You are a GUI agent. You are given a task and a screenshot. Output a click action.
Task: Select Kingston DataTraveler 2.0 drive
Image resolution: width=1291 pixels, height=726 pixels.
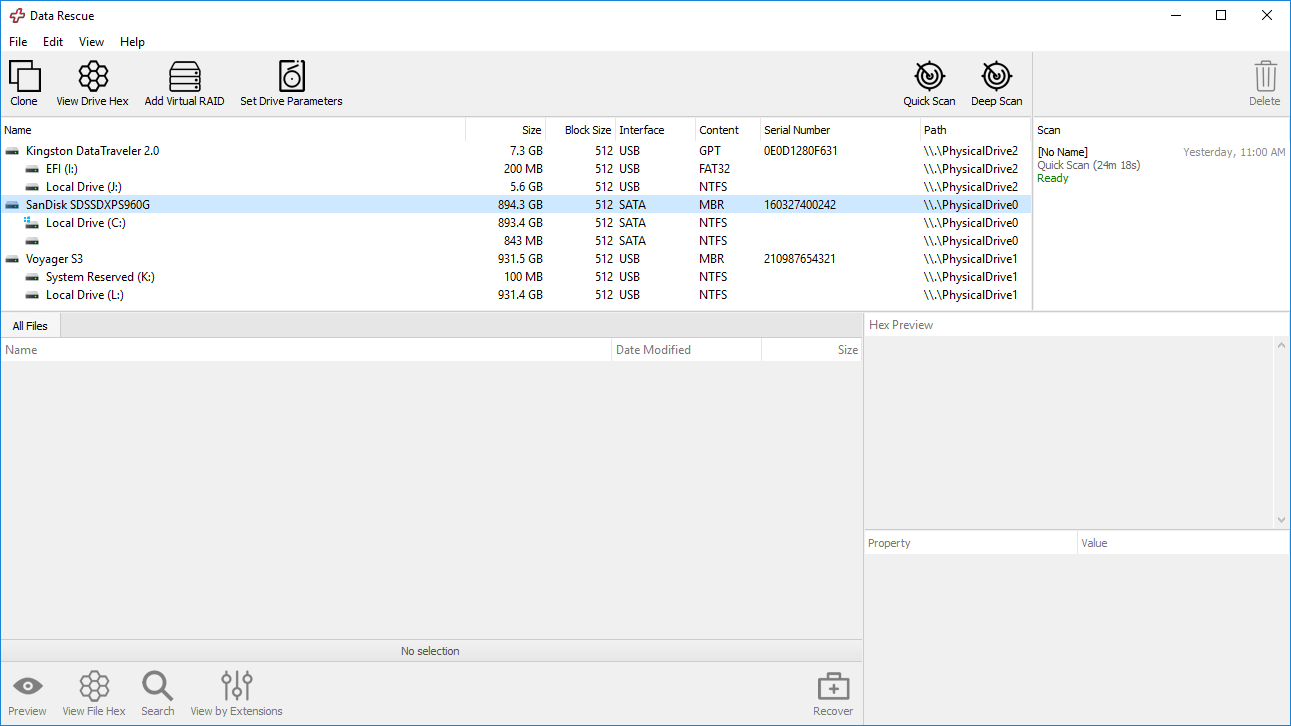tap(515, 151)
